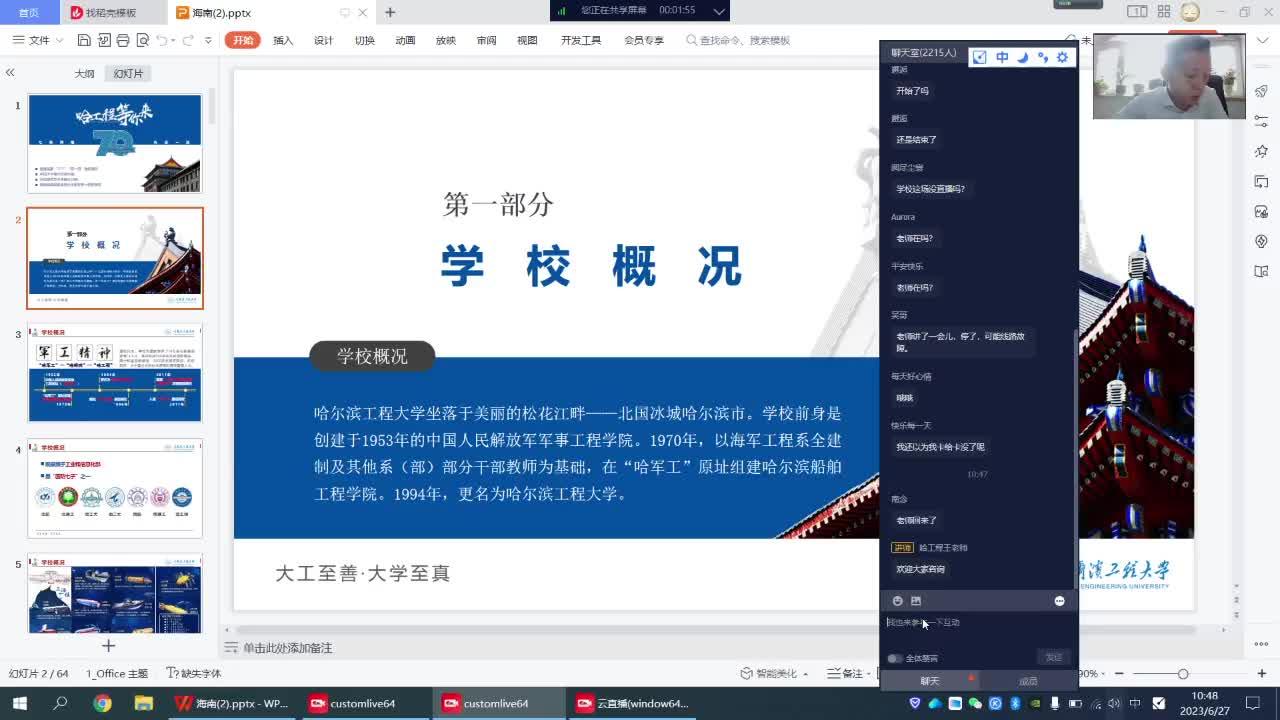Select the 动画 ribbon tab

[405, 40]
